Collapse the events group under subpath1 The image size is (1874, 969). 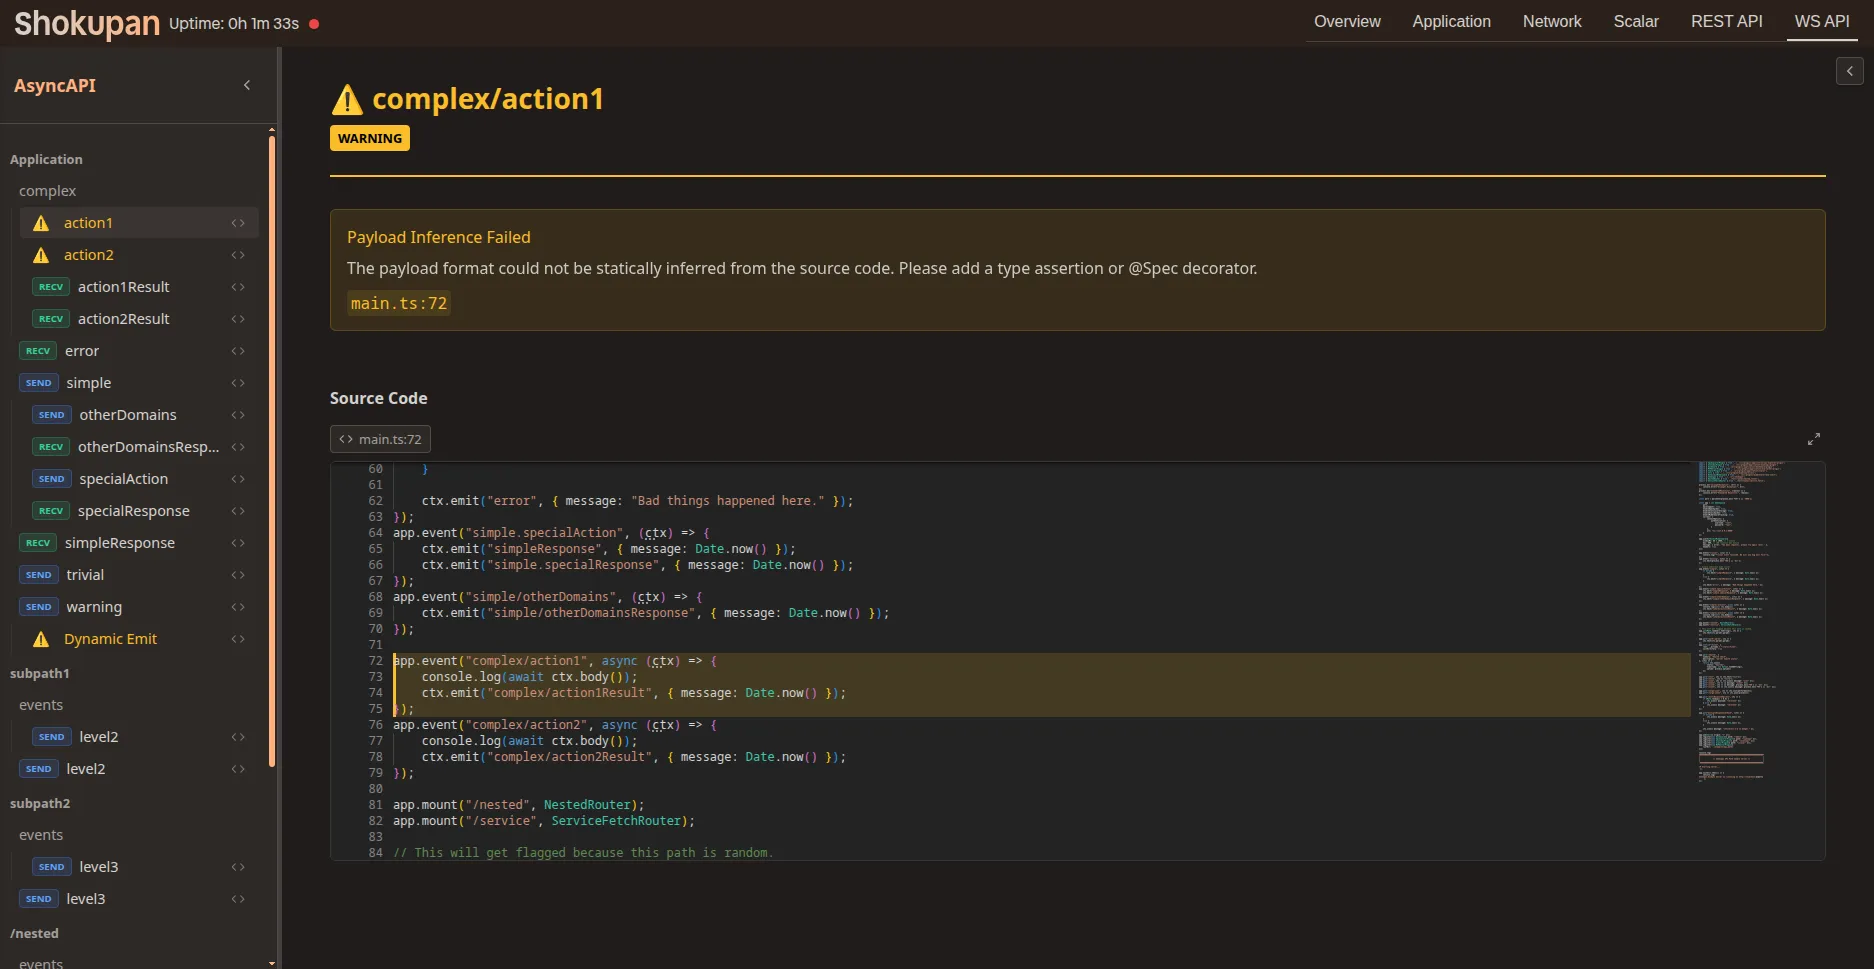tap(41, 704)
